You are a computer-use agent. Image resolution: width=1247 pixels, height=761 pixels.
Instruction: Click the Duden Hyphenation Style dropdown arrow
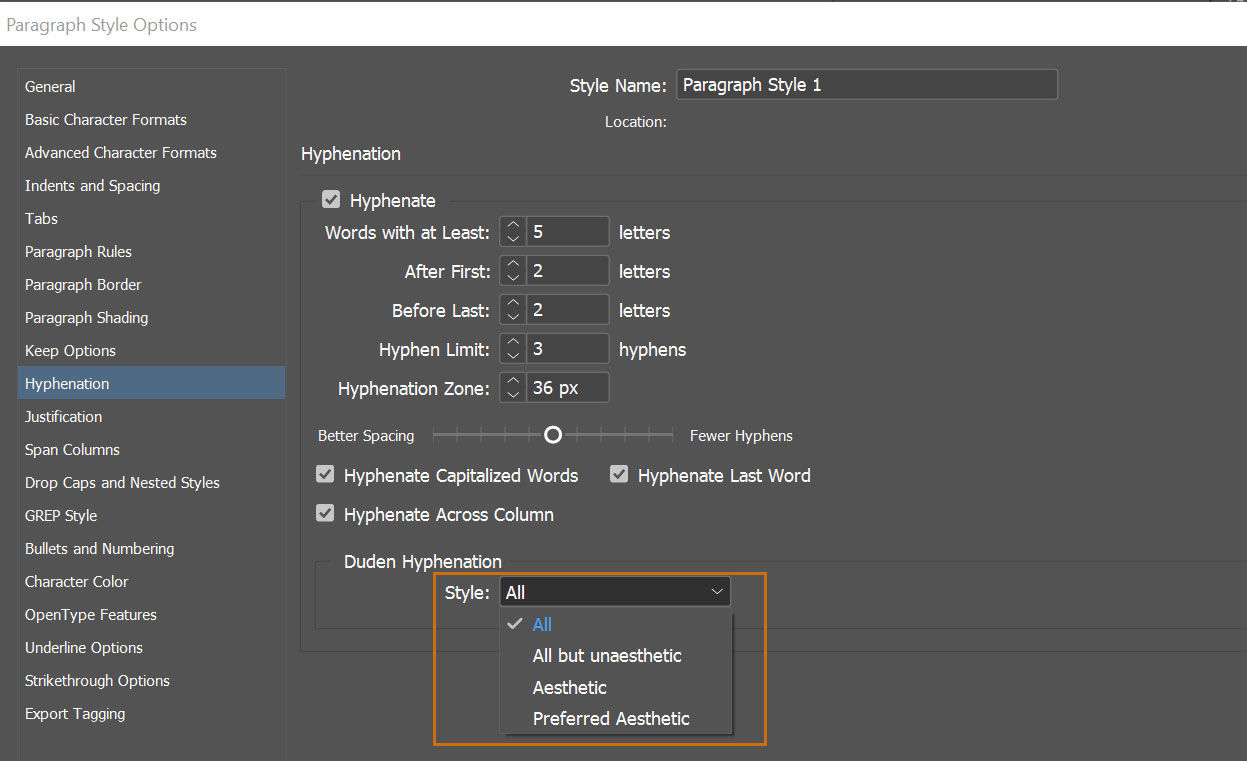pos(717,592)
